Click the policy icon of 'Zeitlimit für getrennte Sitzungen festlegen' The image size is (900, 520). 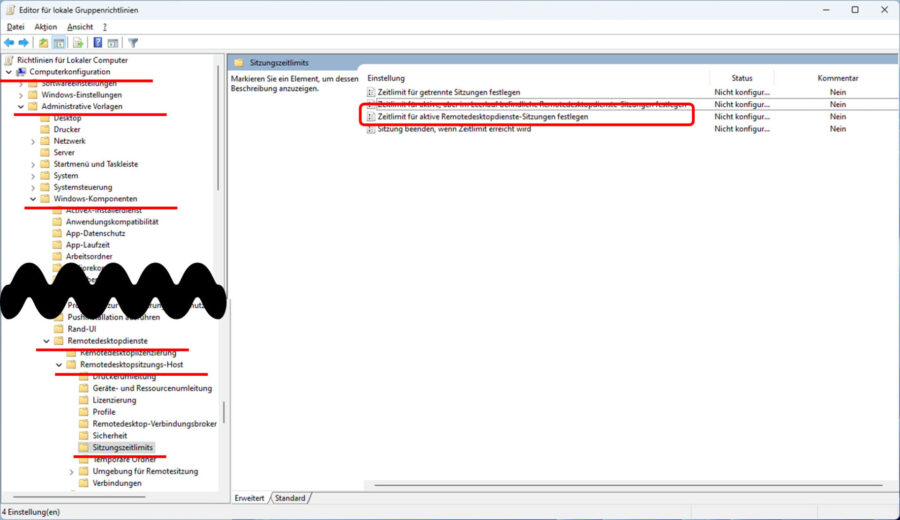click(x=371, y=92)
